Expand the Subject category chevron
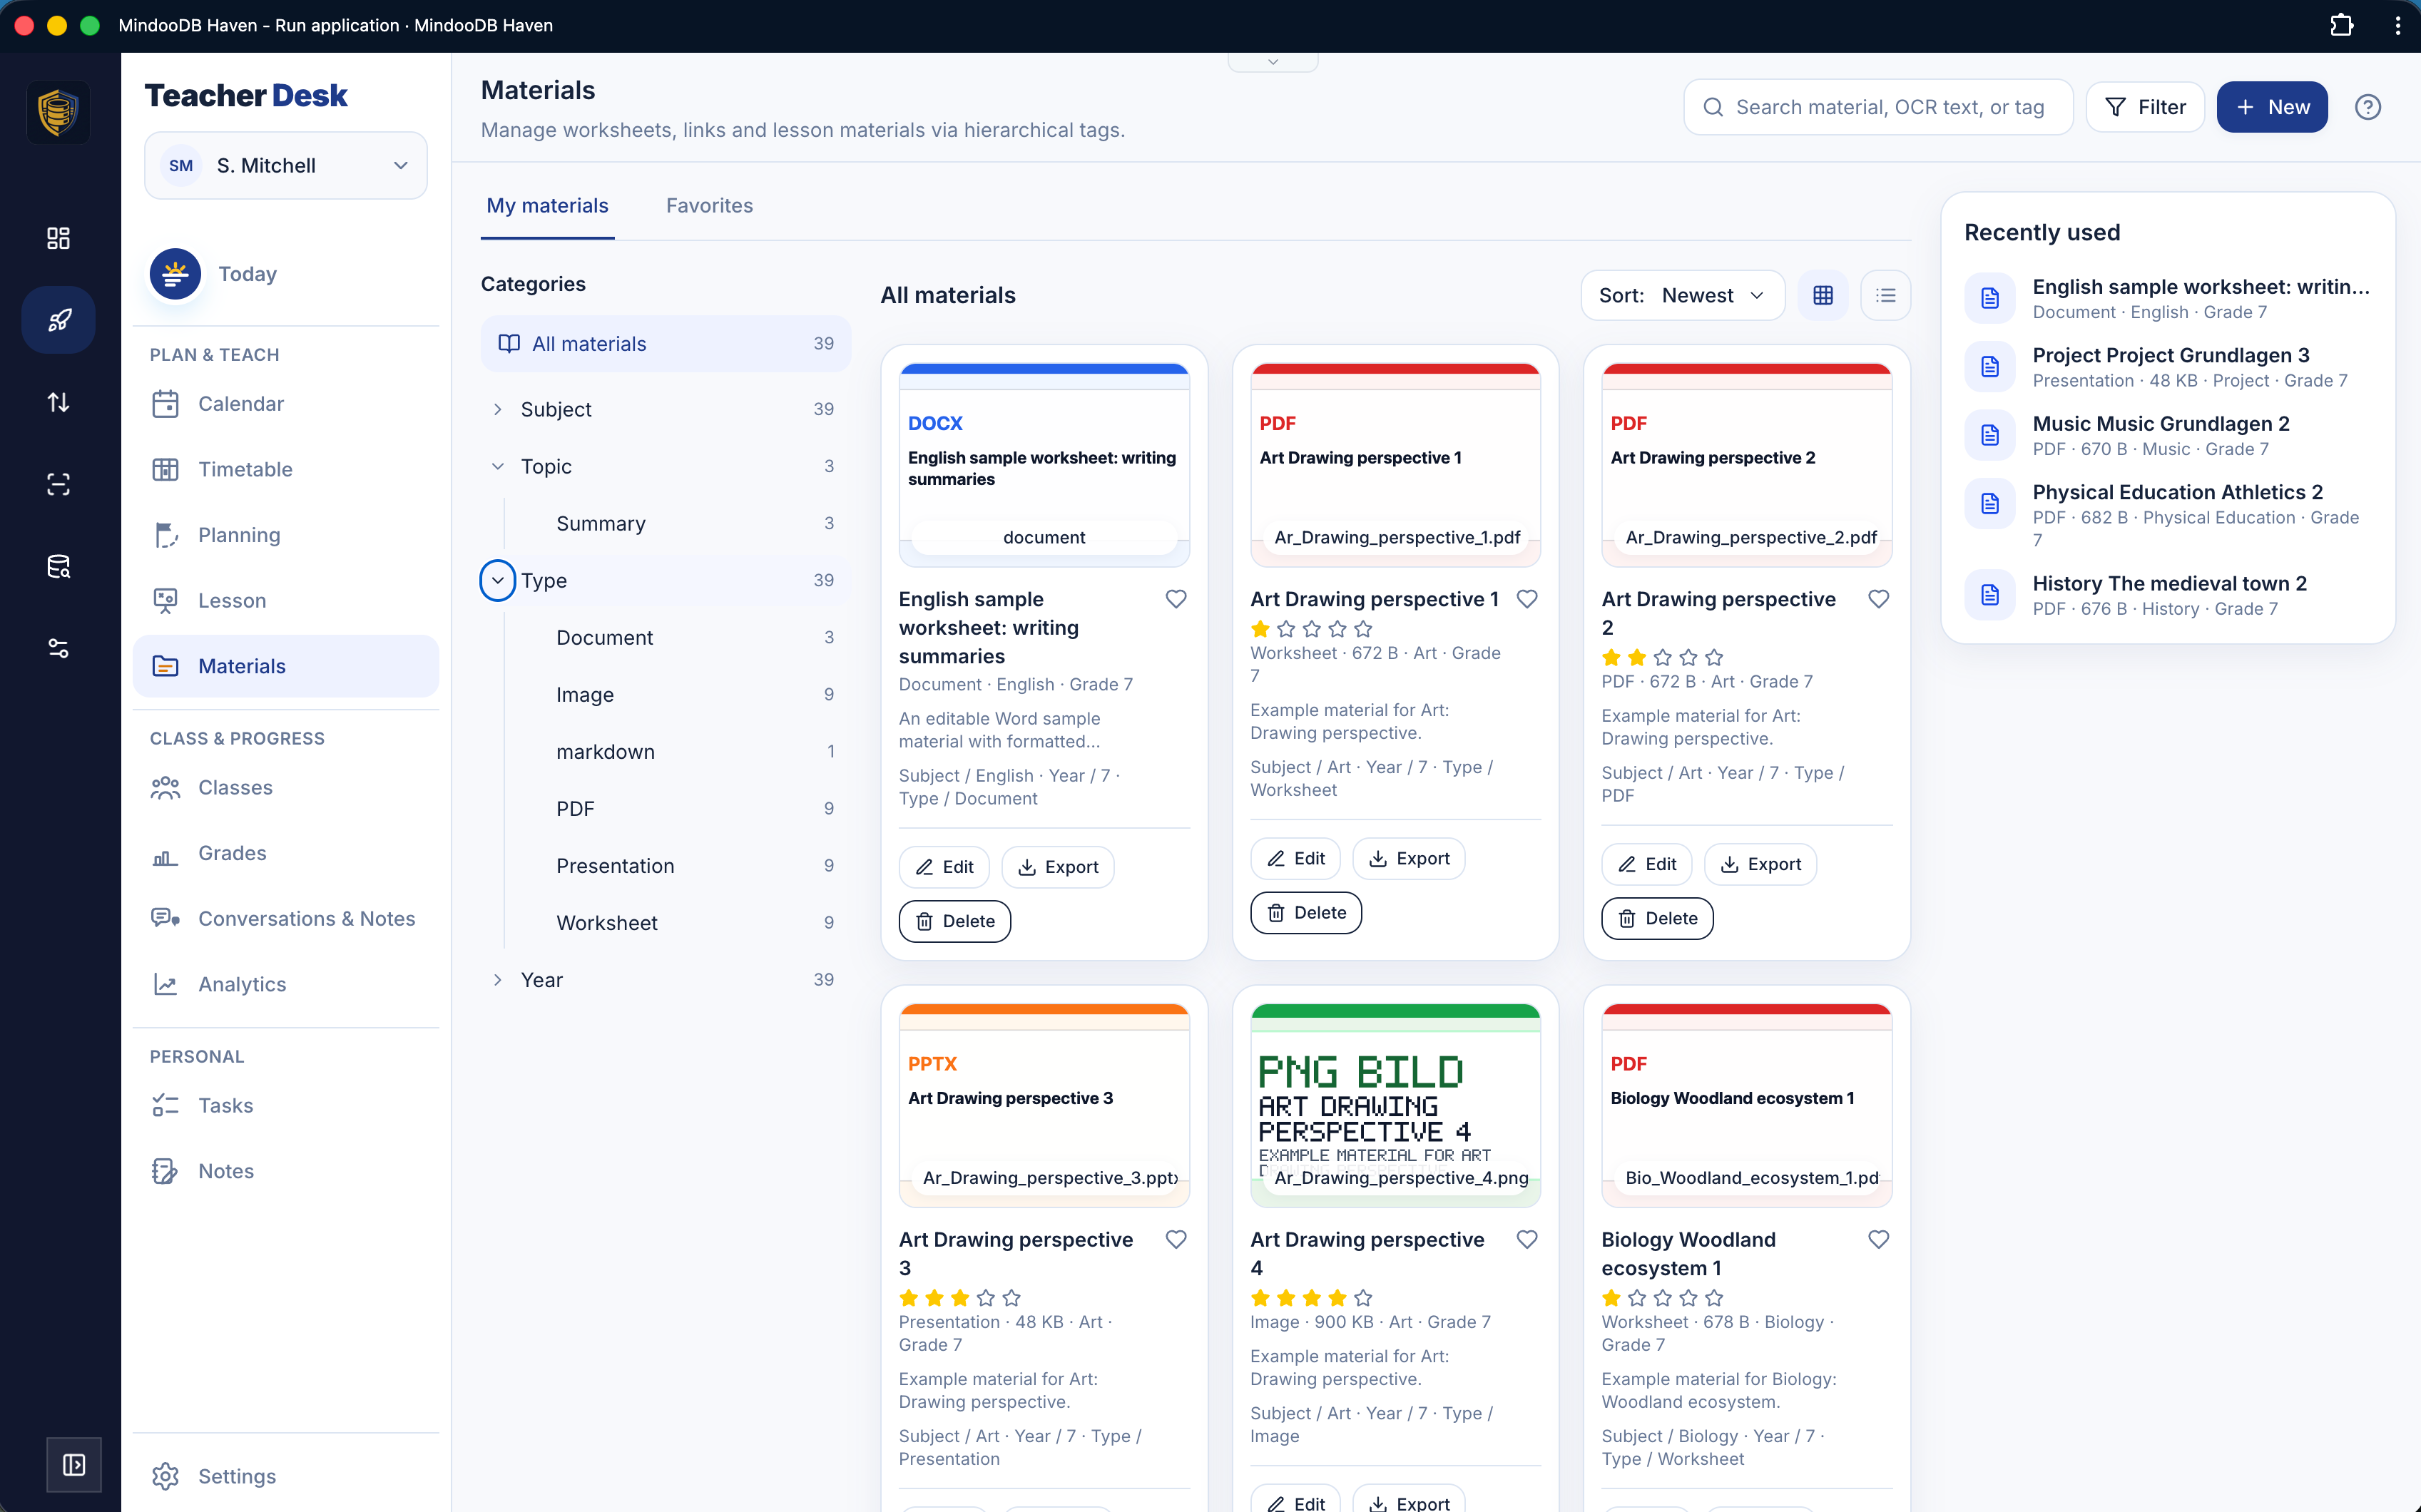The width and height of the screenshot is (2421, 1512). [497, 409]
